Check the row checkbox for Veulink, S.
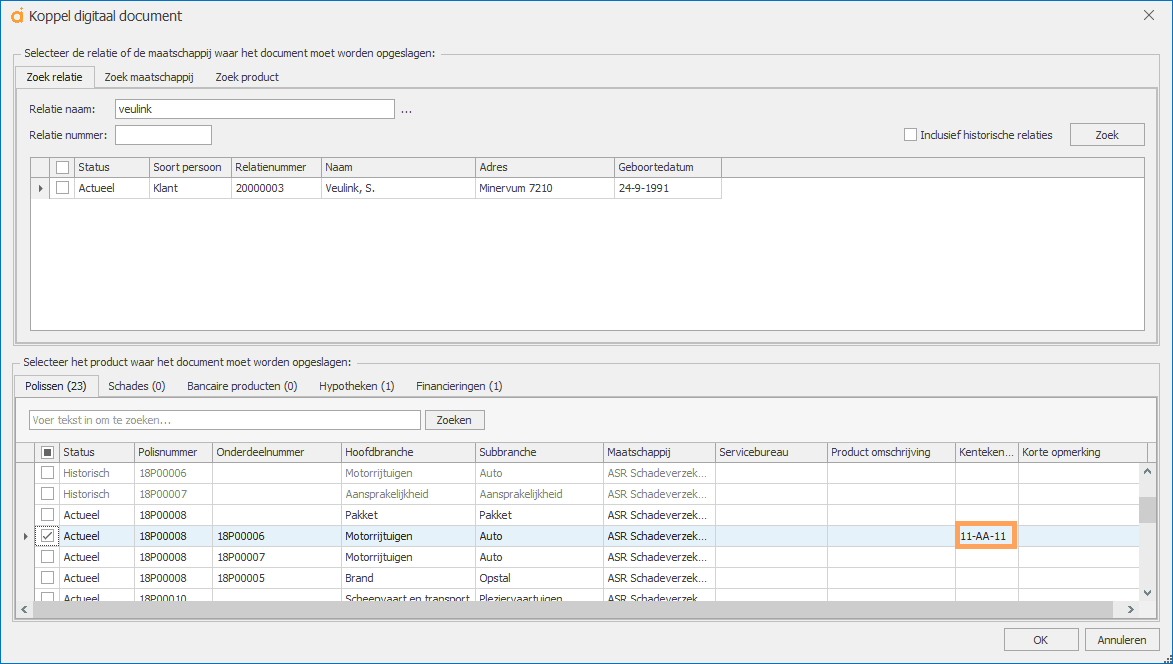1173x664 pixels. pyautogui.click(x=62, y=188)
